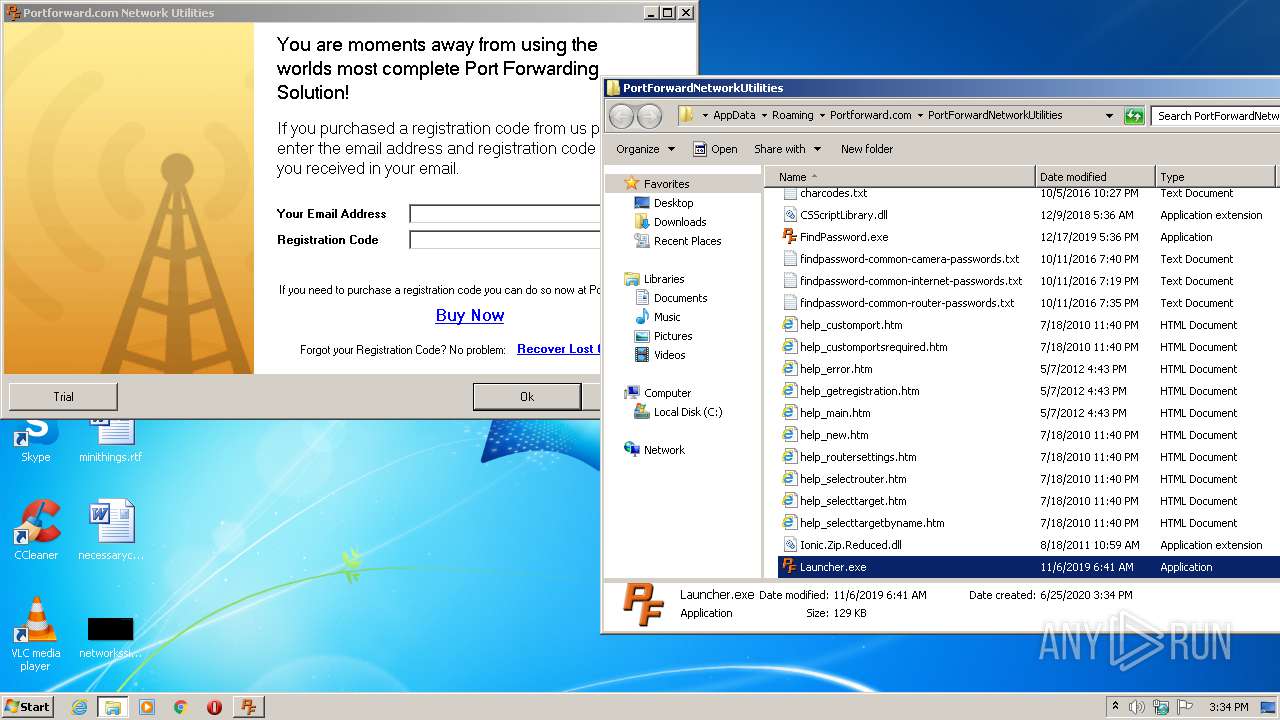Open Recent Places in navigation pane

687,241
